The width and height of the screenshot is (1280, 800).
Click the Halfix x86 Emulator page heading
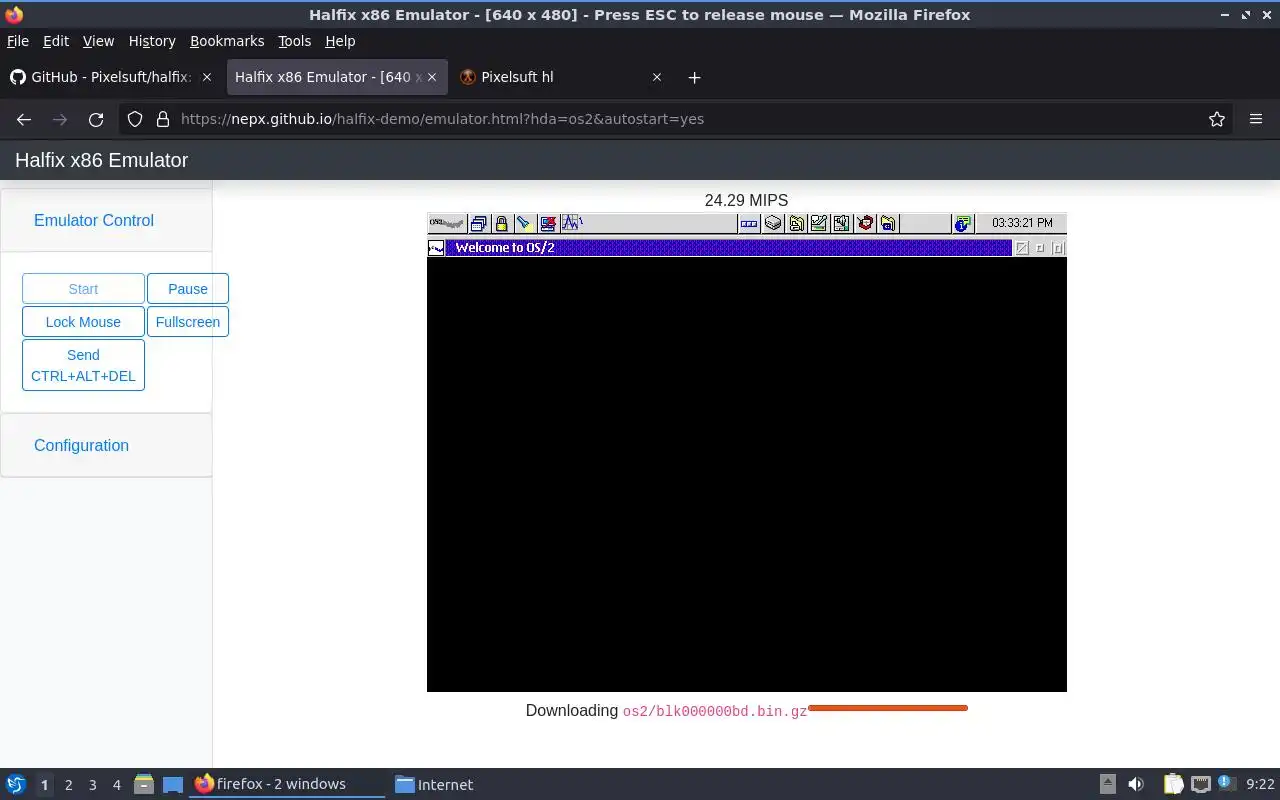(101, 160)
